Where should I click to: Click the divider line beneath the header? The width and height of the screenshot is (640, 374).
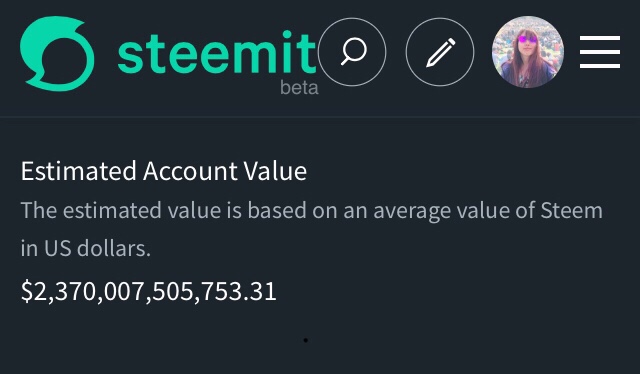tap(320, 117)
